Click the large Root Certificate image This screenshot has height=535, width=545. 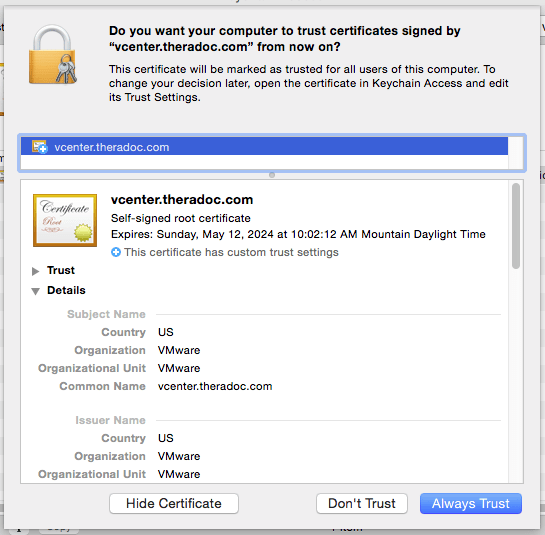pos(65,220)
